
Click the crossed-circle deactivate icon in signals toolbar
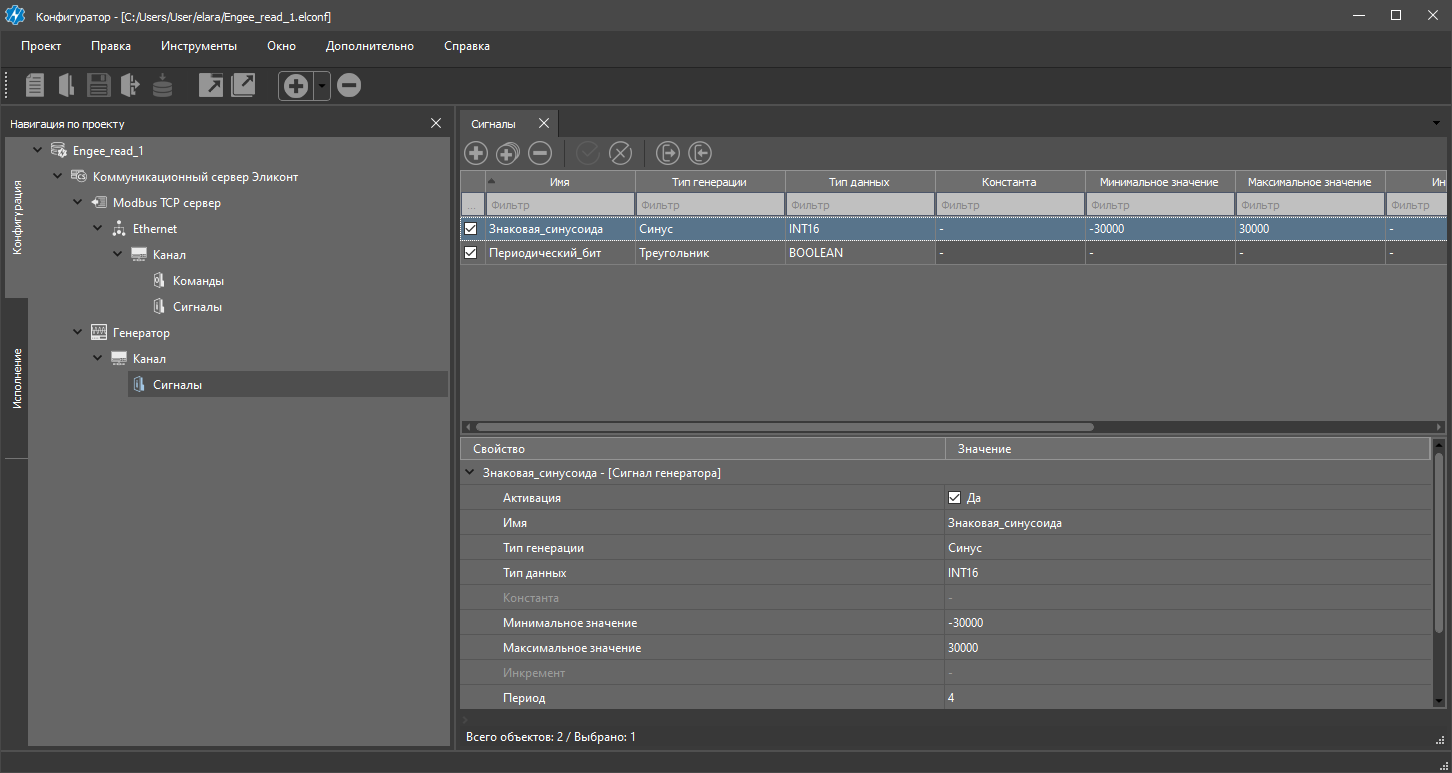(621, 153)
